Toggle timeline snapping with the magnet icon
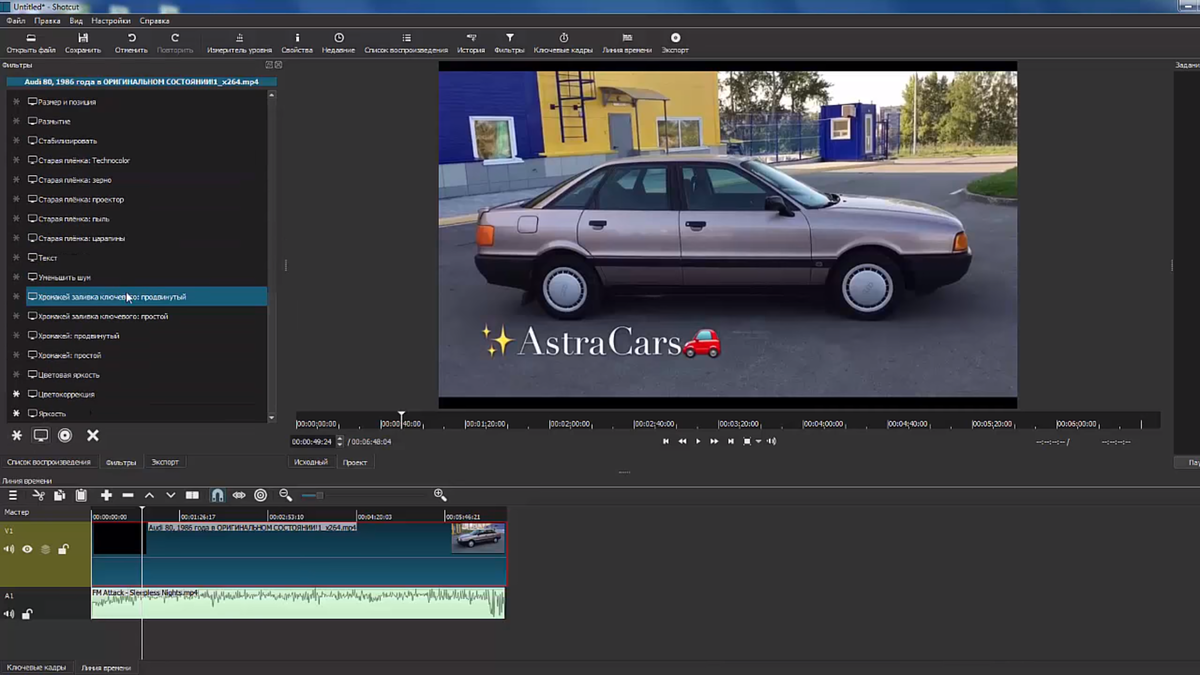This screenshot has width=1200, height=675. pos(217,495)
